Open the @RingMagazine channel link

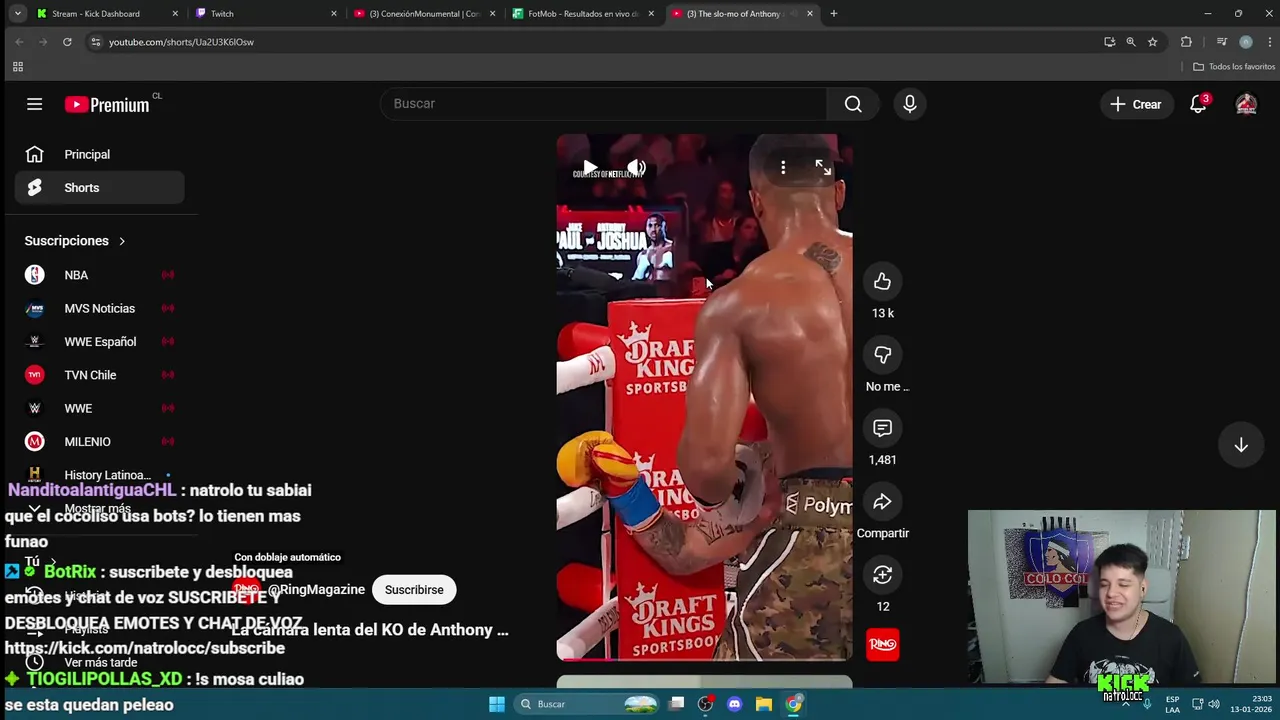(x=315, y=590)
